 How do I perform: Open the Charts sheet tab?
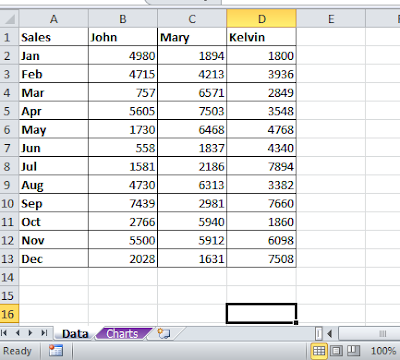(122, 334)
